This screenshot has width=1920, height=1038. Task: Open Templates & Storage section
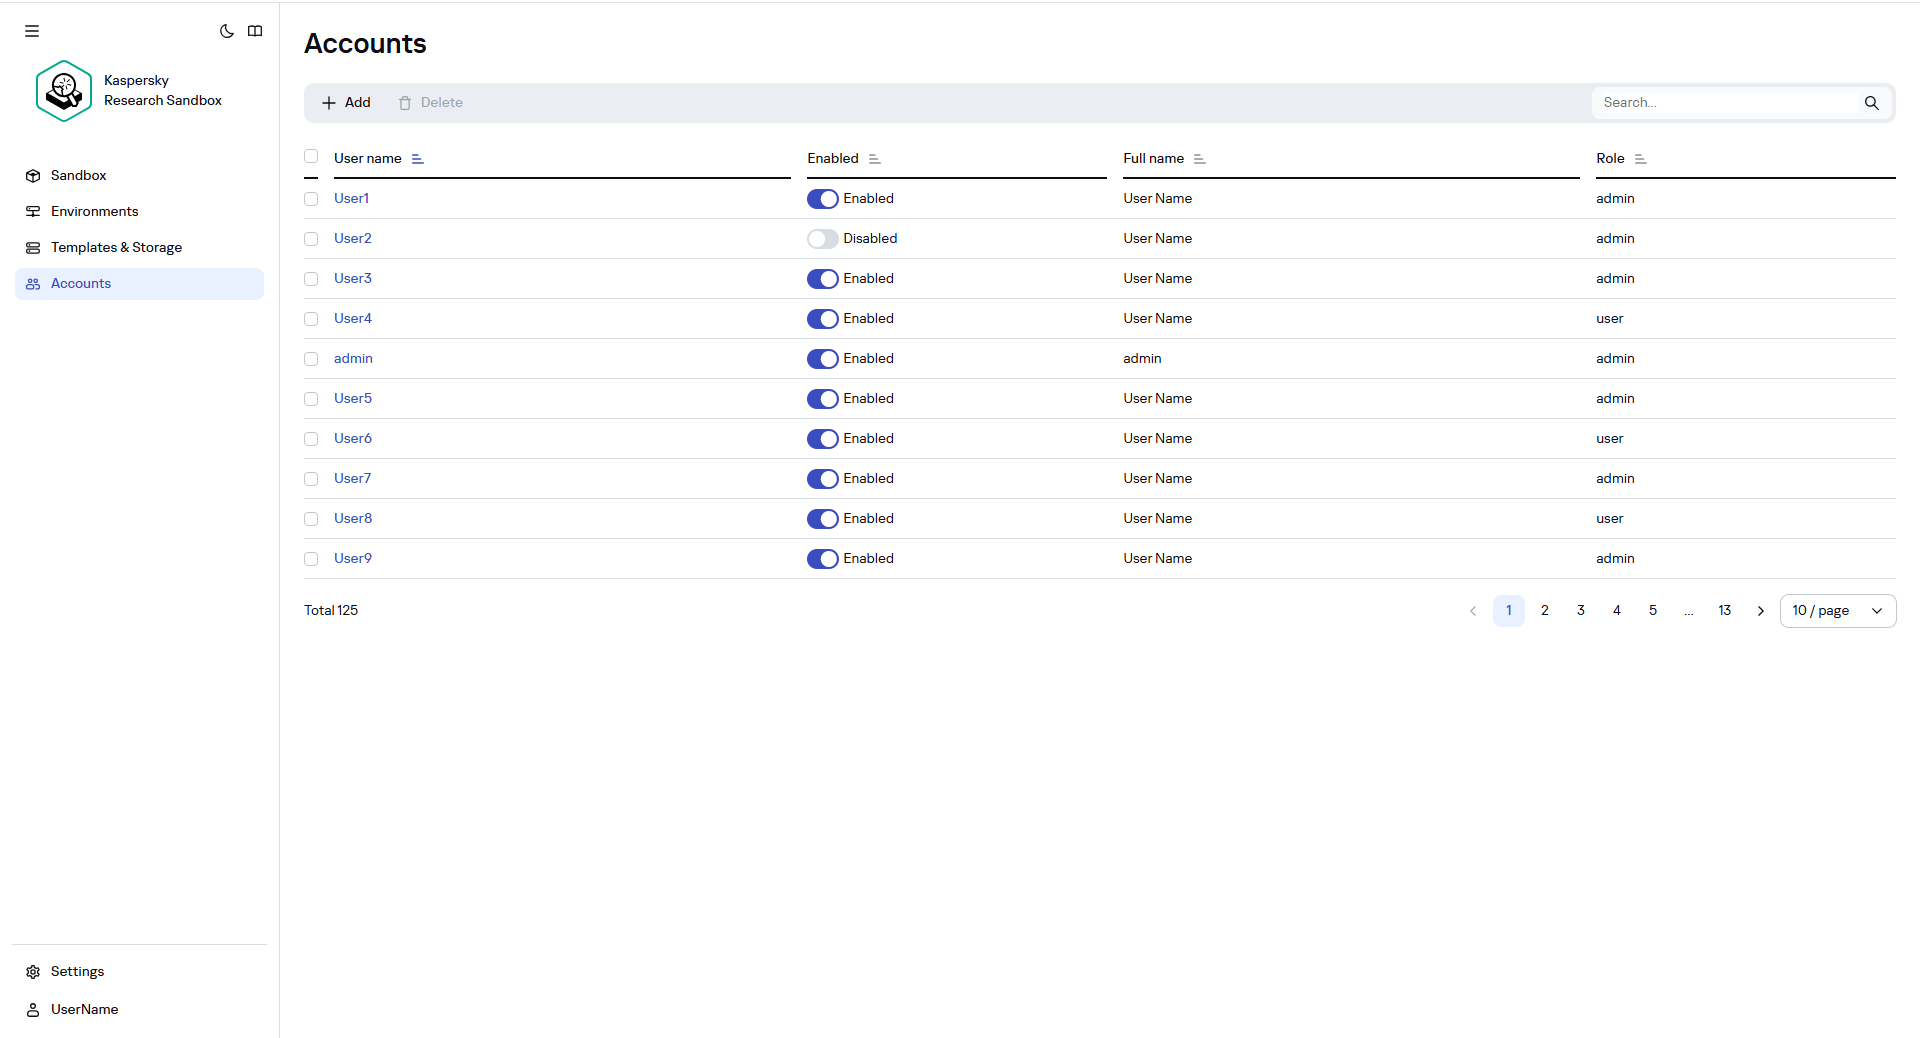click(x=116, y=247)
